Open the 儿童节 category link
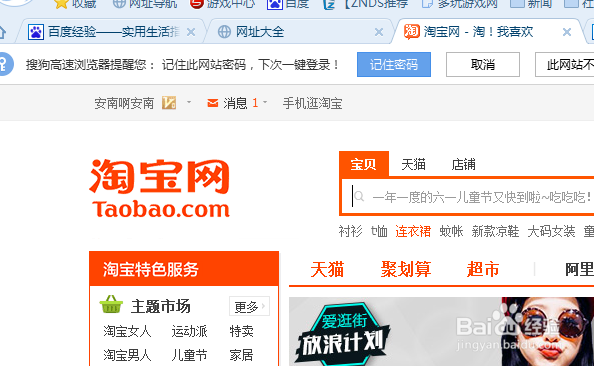 (189, 355)
